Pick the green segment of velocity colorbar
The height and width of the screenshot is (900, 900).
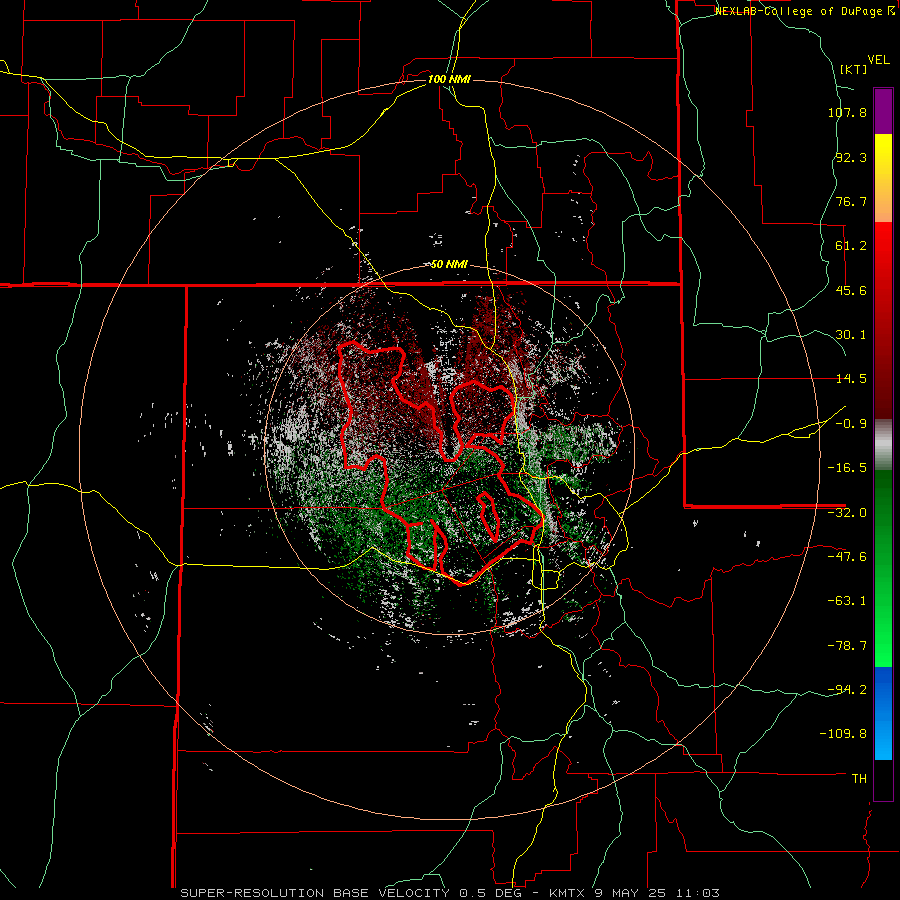[x=883, y=568]
